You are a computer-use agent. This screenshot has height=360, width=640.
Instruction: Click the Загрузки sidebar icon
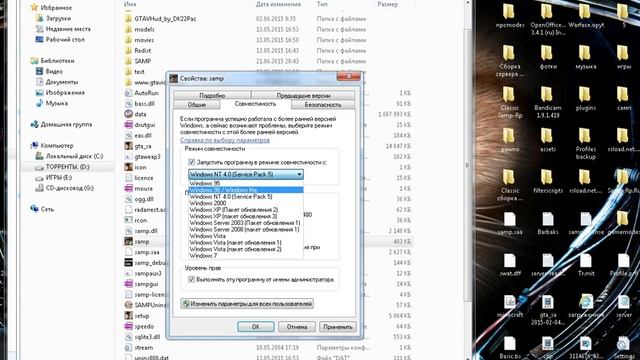coord(40,18)
